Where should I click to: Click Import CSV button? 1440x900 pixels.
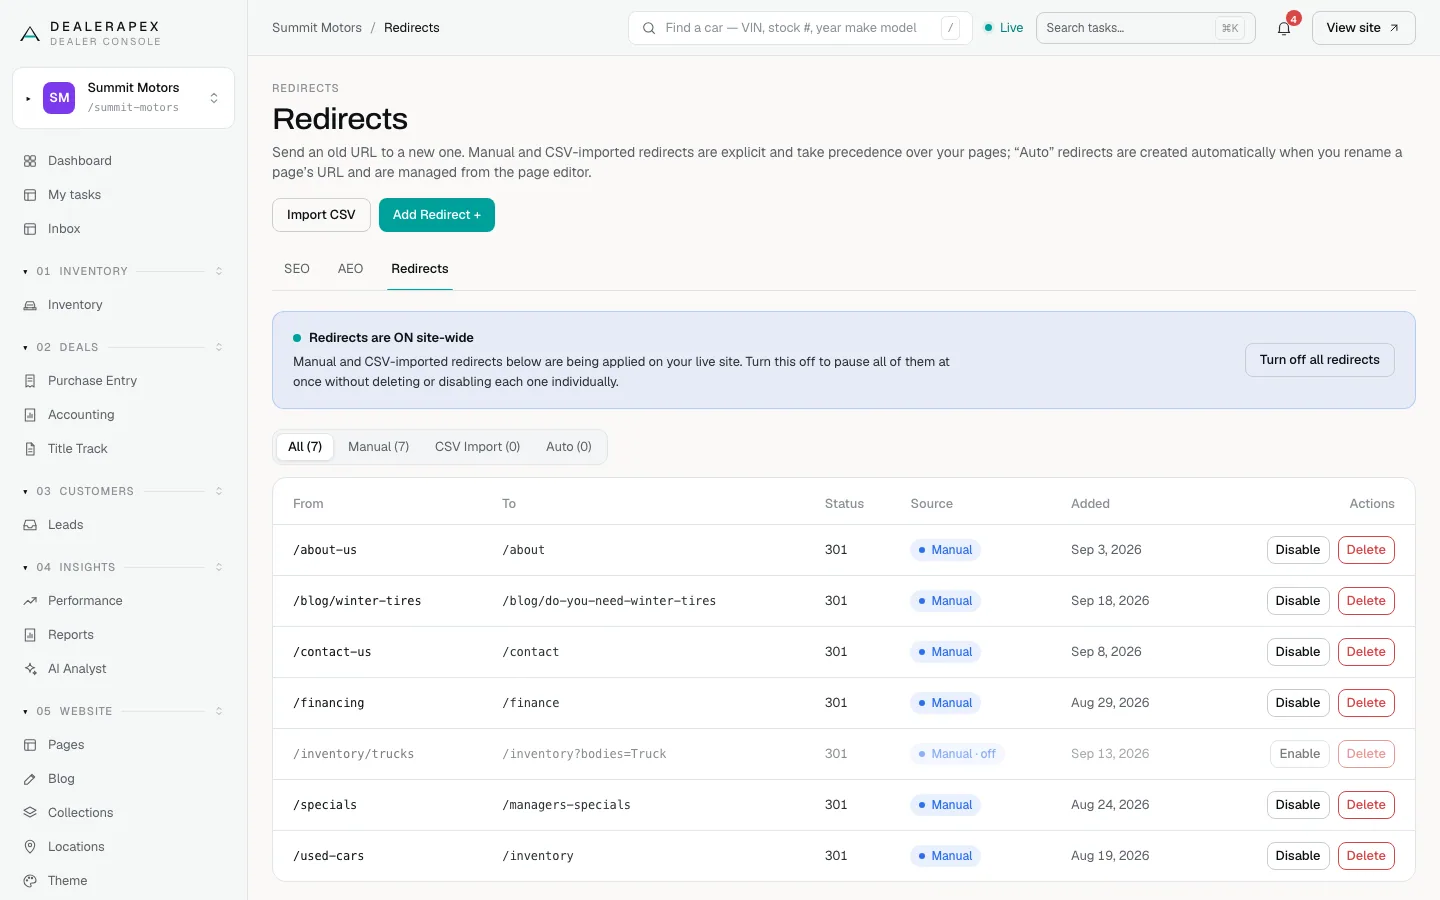pos(321,215)
